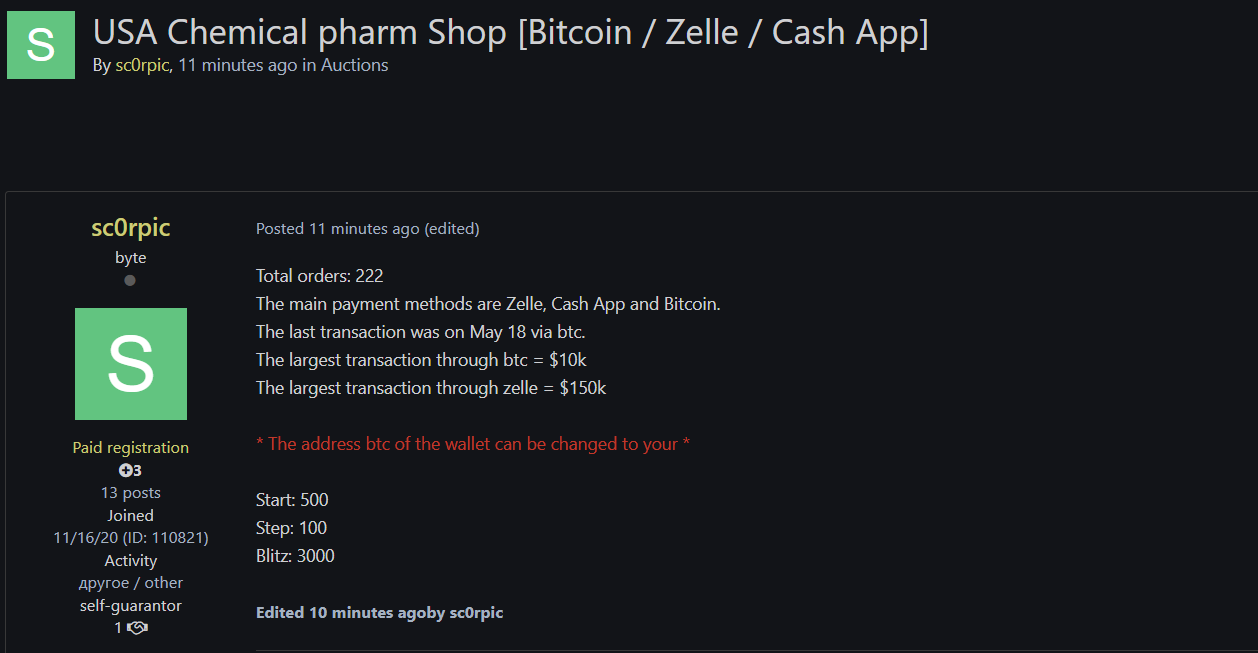
Task: Click the Joined 11/16/20 ID info line
Action: click(x=131, y=527)
